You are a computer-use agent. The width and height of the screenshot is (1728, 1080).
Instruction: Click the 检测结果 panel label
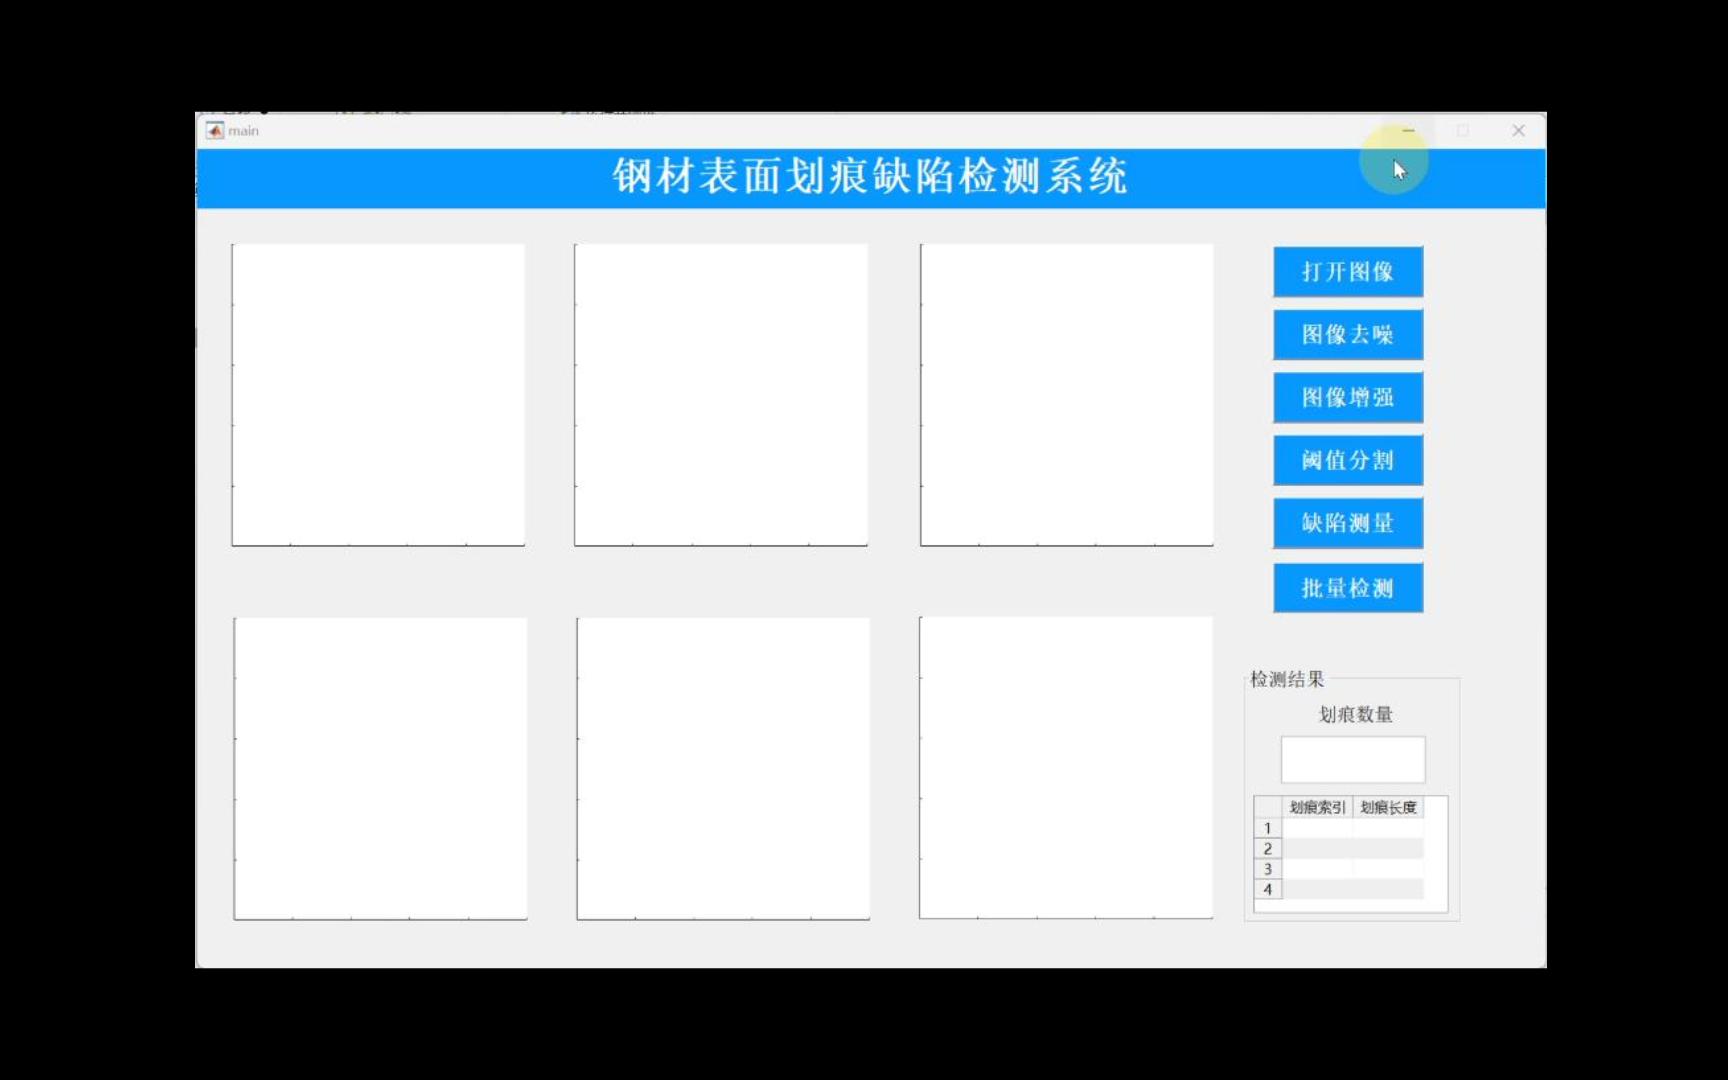click(1287, 679)
